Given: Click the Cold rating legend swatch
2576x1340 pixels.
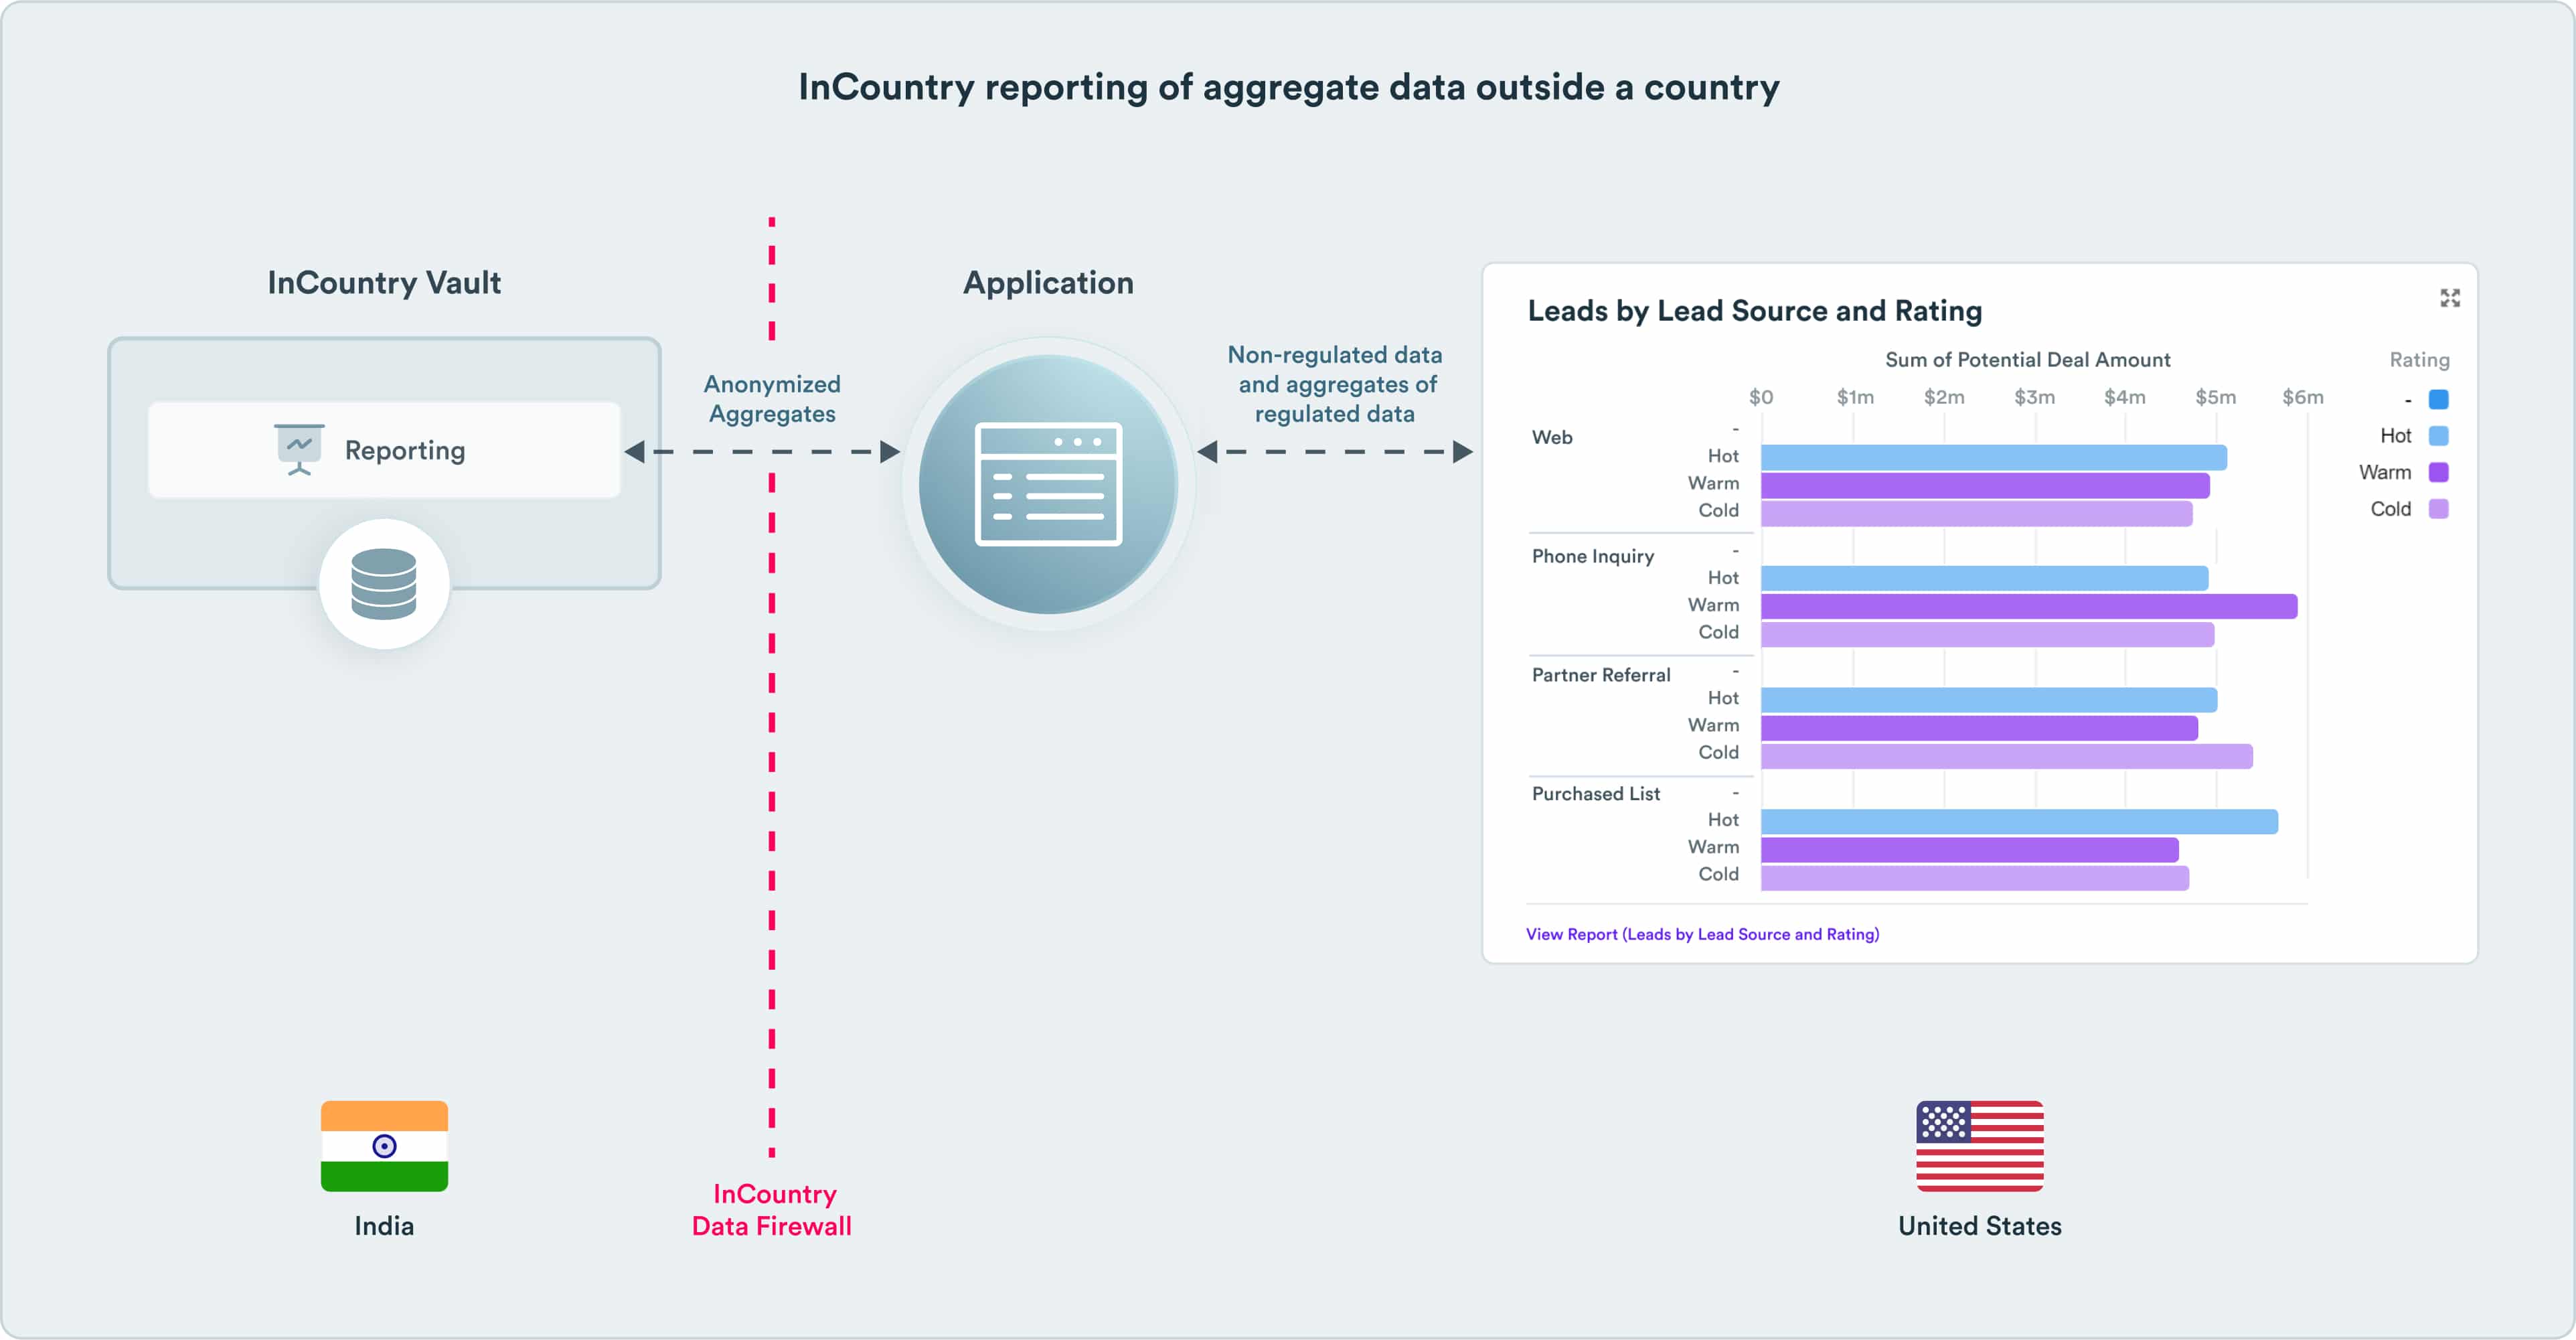Looking at the screenshot, I should [2439, 509].
